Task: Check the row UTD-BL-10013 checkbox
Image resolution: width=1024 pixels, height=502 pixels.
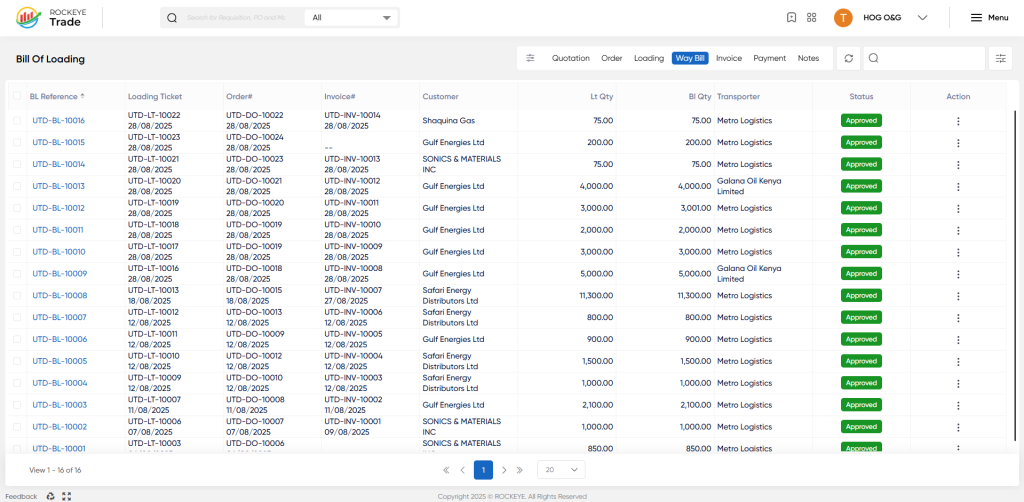Action: (17, 186)
